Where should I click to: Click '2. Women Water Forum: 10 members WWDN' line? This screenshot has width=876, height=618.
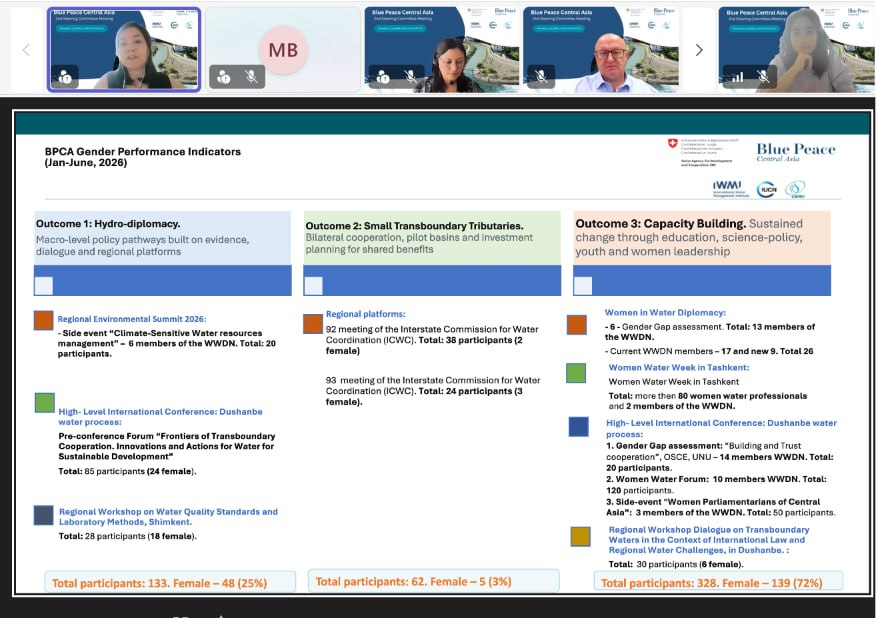coord(716,484)
